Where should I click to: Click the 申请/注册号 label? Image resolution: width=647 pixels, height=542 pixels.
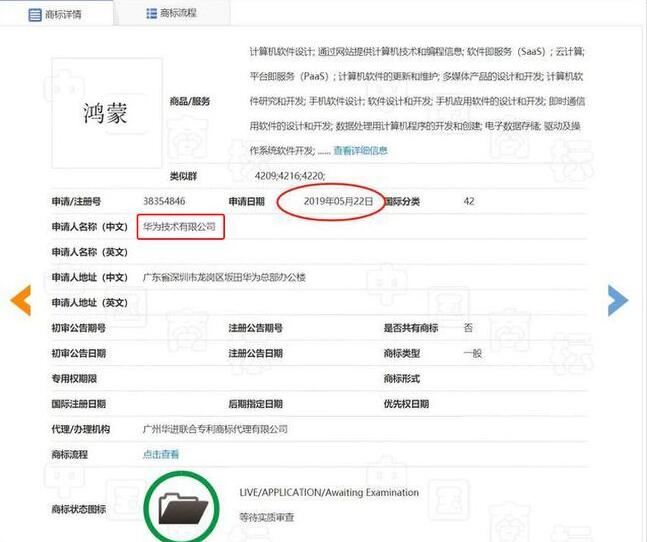[x=76, y=202]
